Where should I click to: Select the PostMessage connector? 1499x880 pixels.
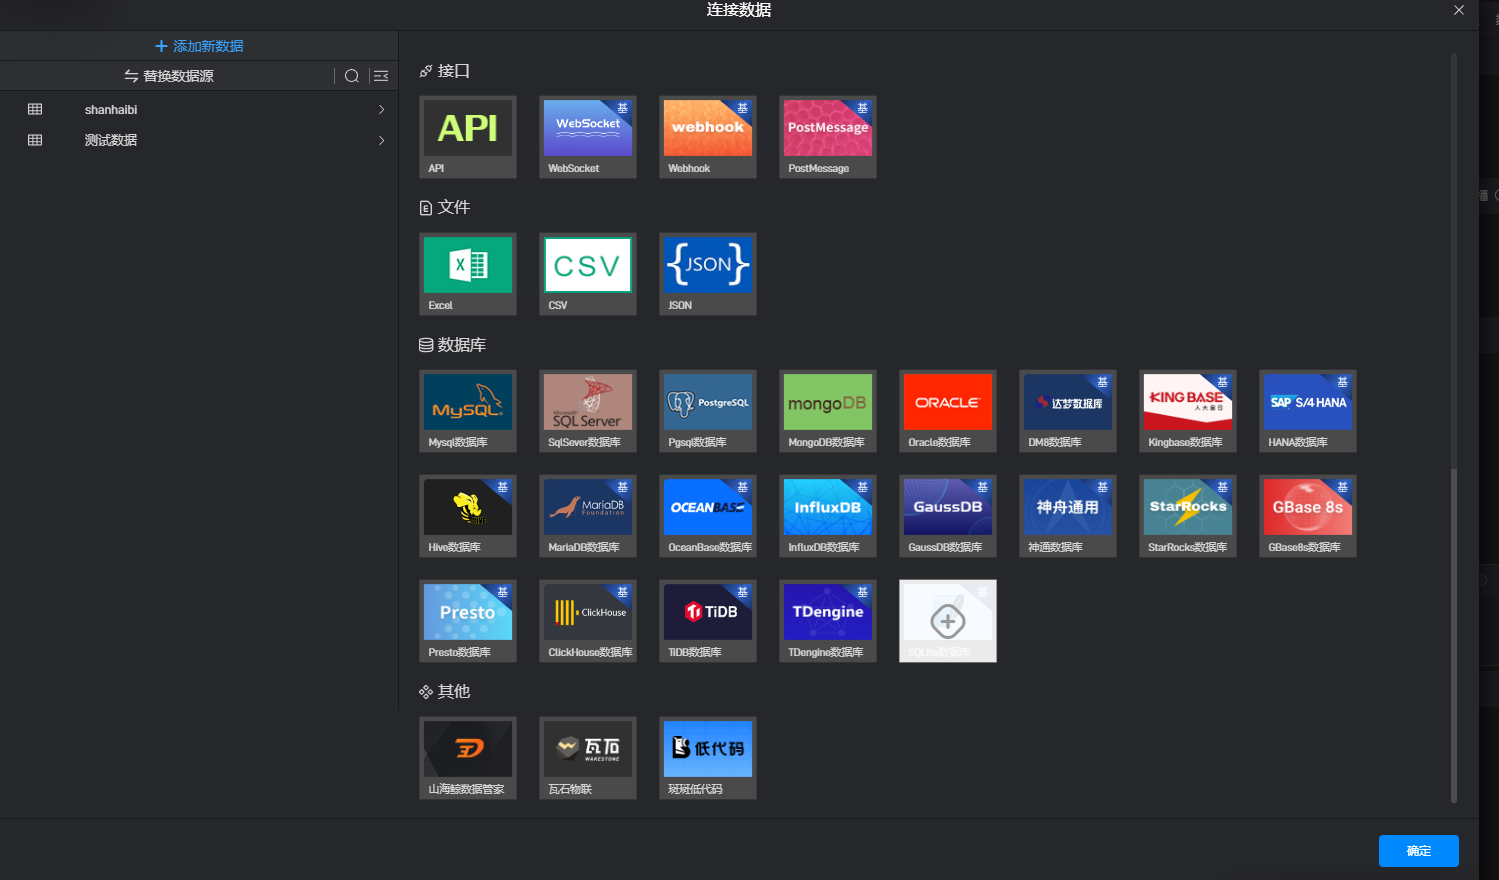coord(828,137)
